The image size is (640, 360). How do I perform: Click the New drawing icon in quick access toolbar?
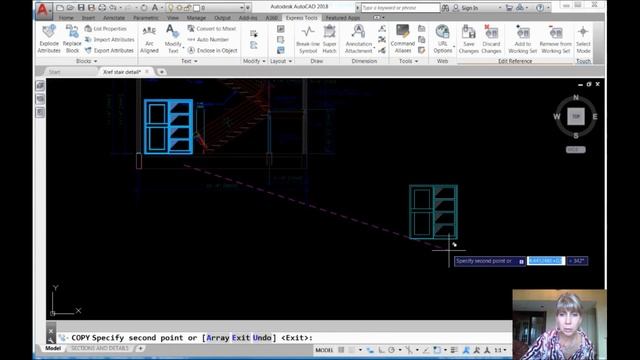point(60,8)
